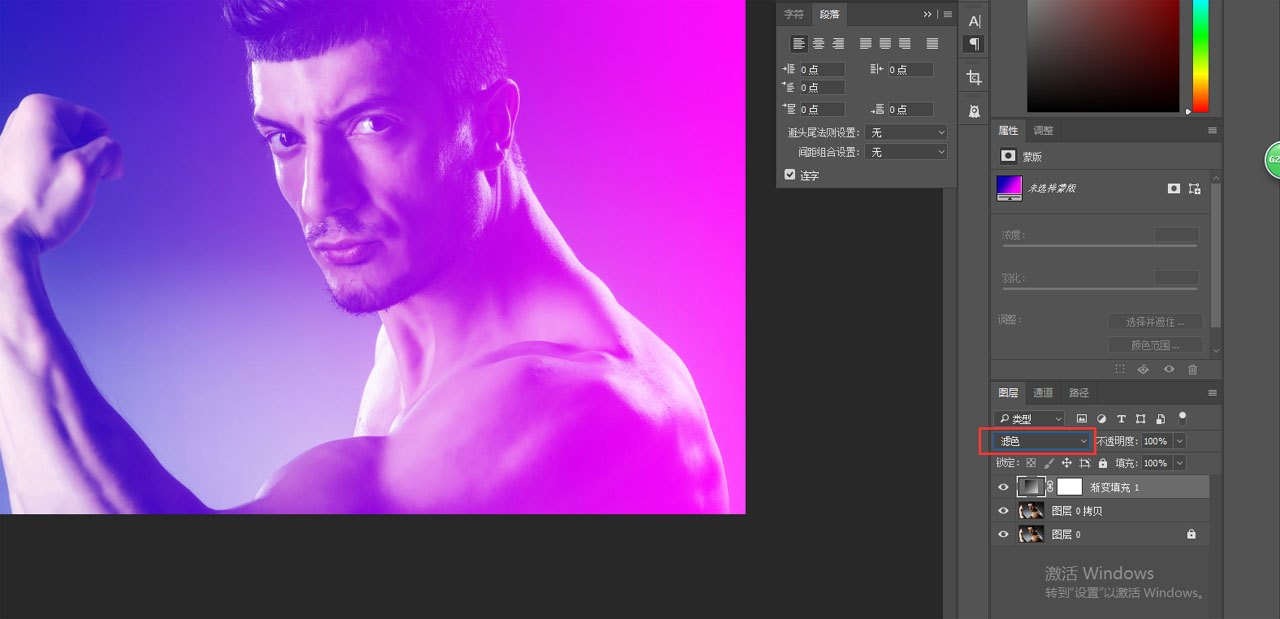Open Layers panel menu icon
The image size is (1280, 619).
tap(1212, 393)
